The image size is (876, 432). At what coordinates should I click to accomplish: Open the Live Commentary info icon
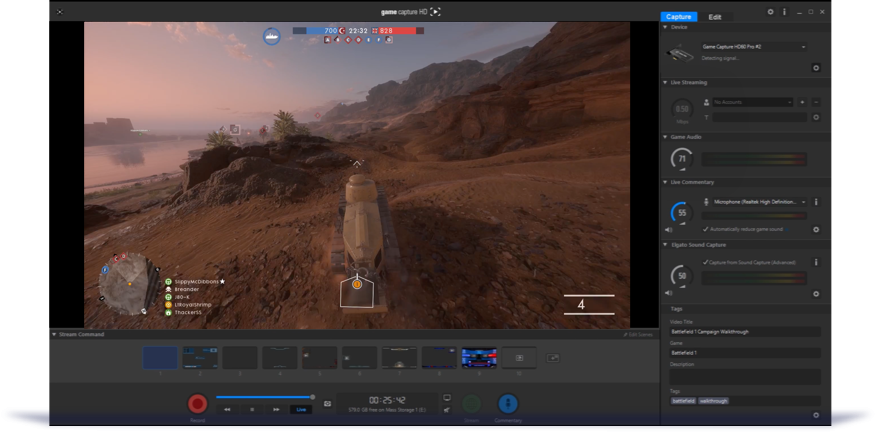[x=816, y=202]
